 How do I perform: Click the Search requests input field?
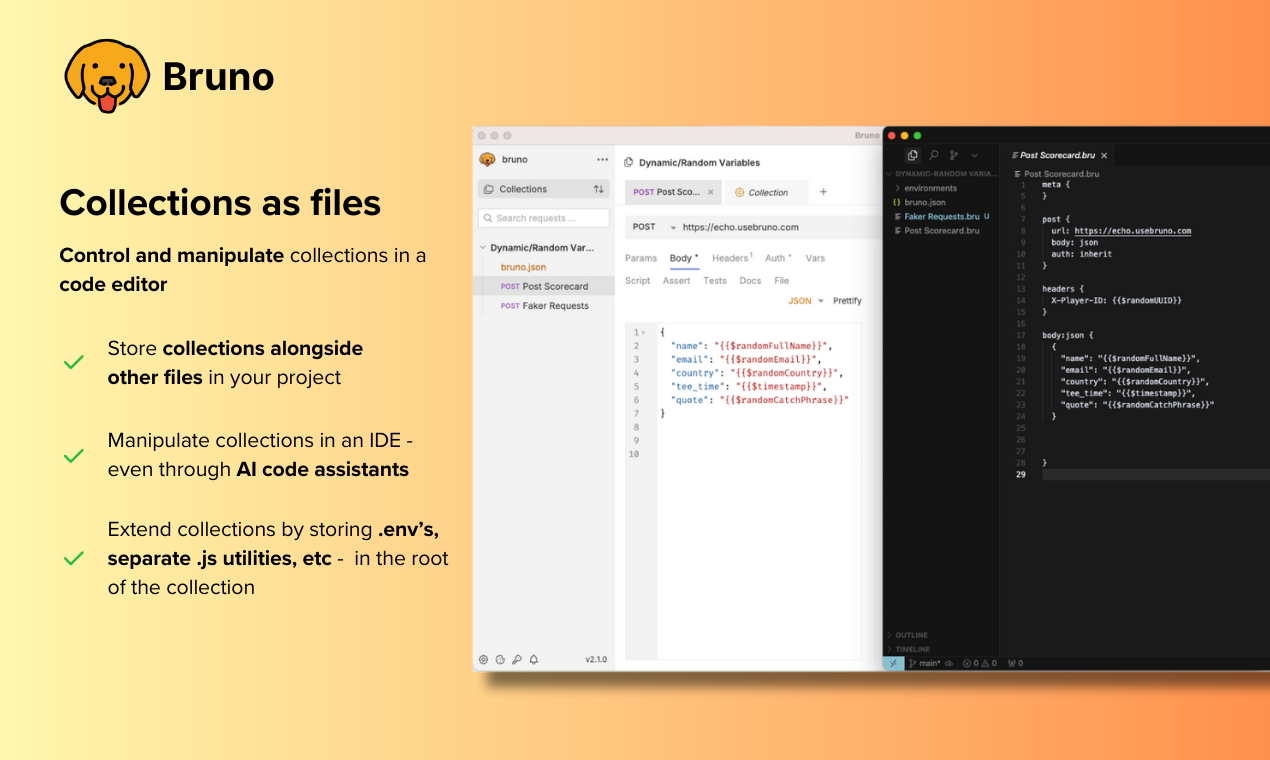(546, 218)
